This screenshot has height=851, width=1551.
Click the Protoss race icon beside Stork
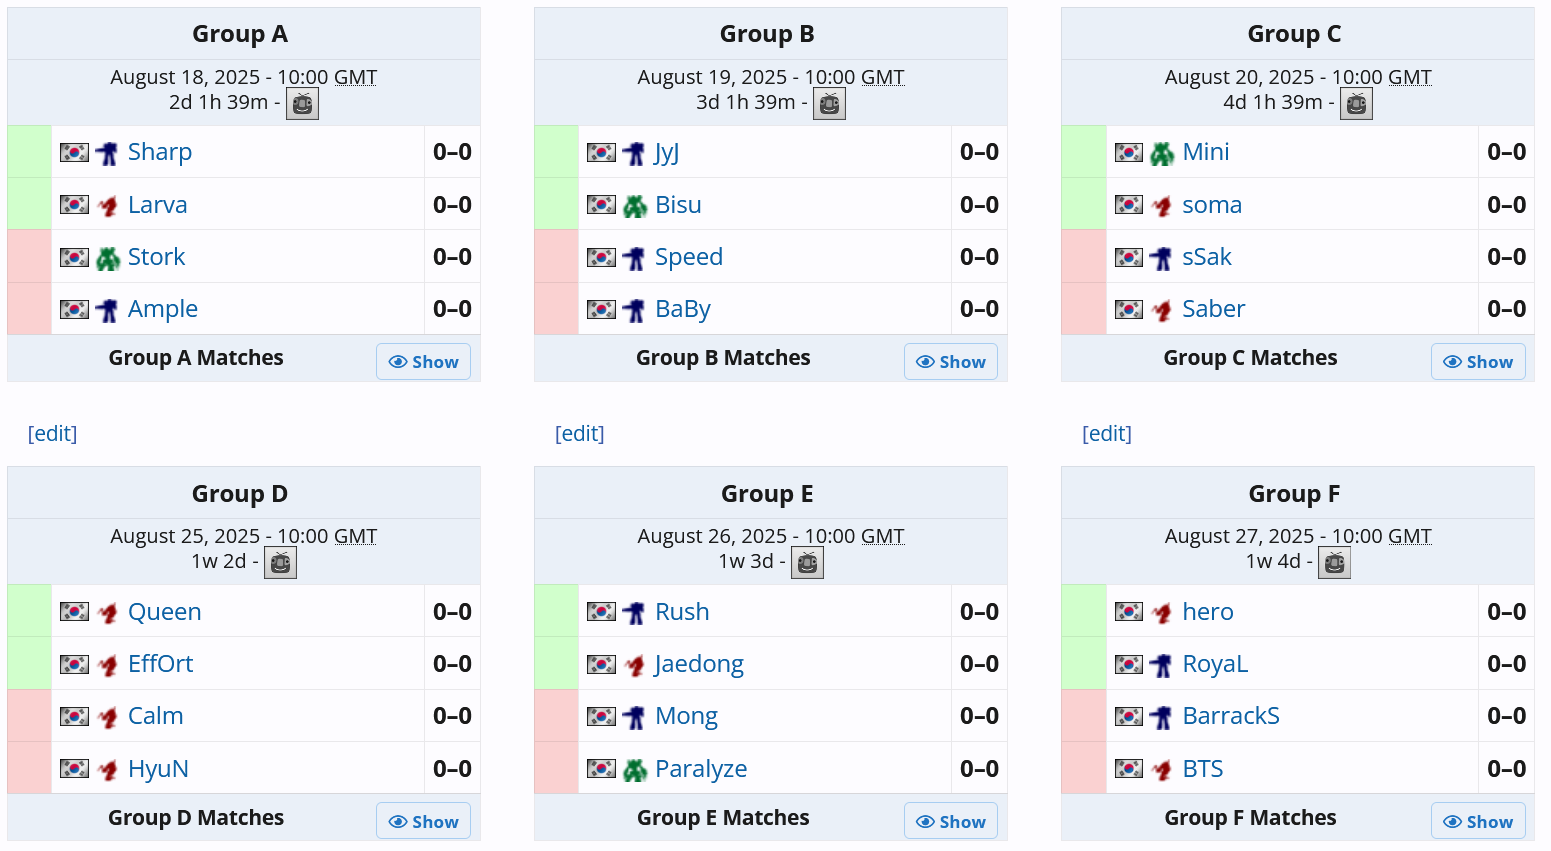[x=108, y=258]
